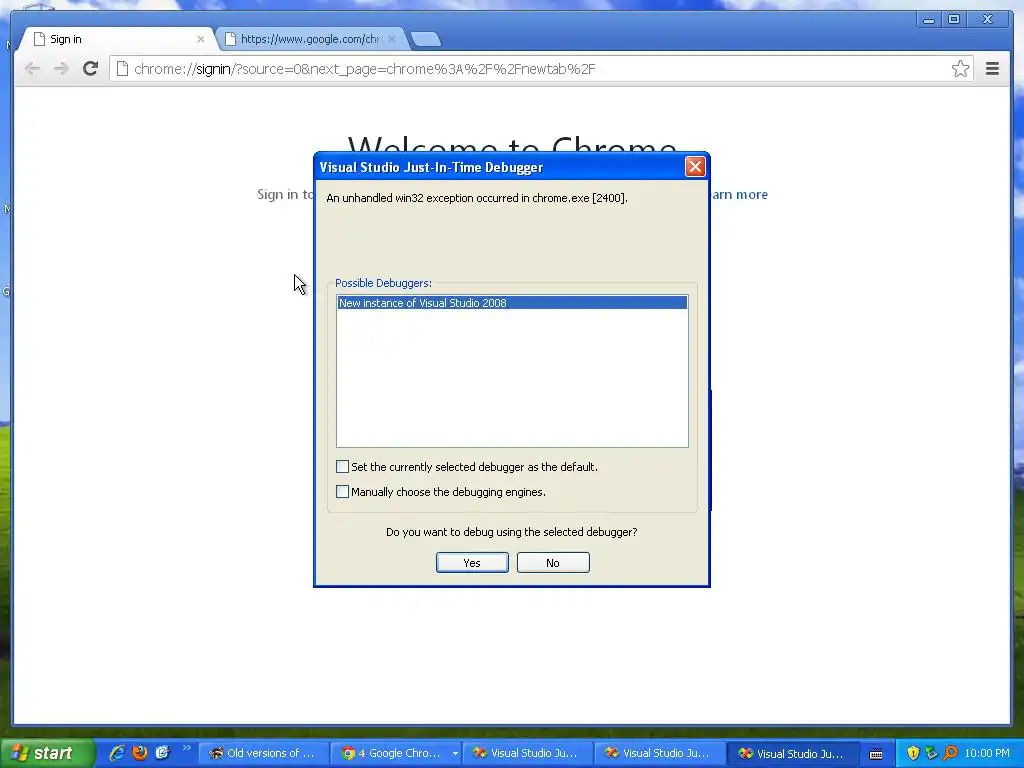Click No in the debugger dialog
The image size is (1024, 768).
(553, 563)
